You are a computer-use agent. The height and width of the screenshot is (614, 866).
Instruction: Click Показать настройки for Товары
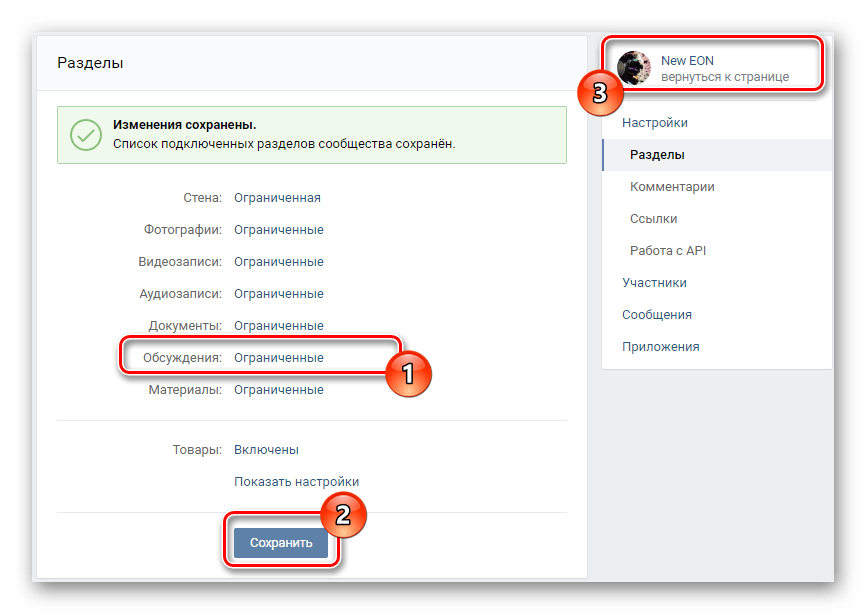[298, 481]
